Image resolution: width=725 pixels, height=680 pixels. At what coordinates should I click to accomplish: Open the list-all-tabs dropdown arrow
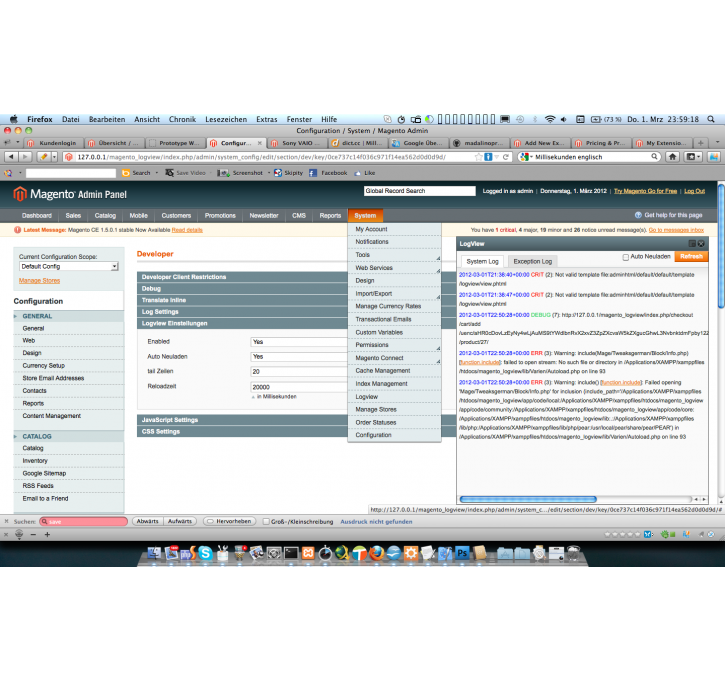pyautogui.click(x=717, y=143)
